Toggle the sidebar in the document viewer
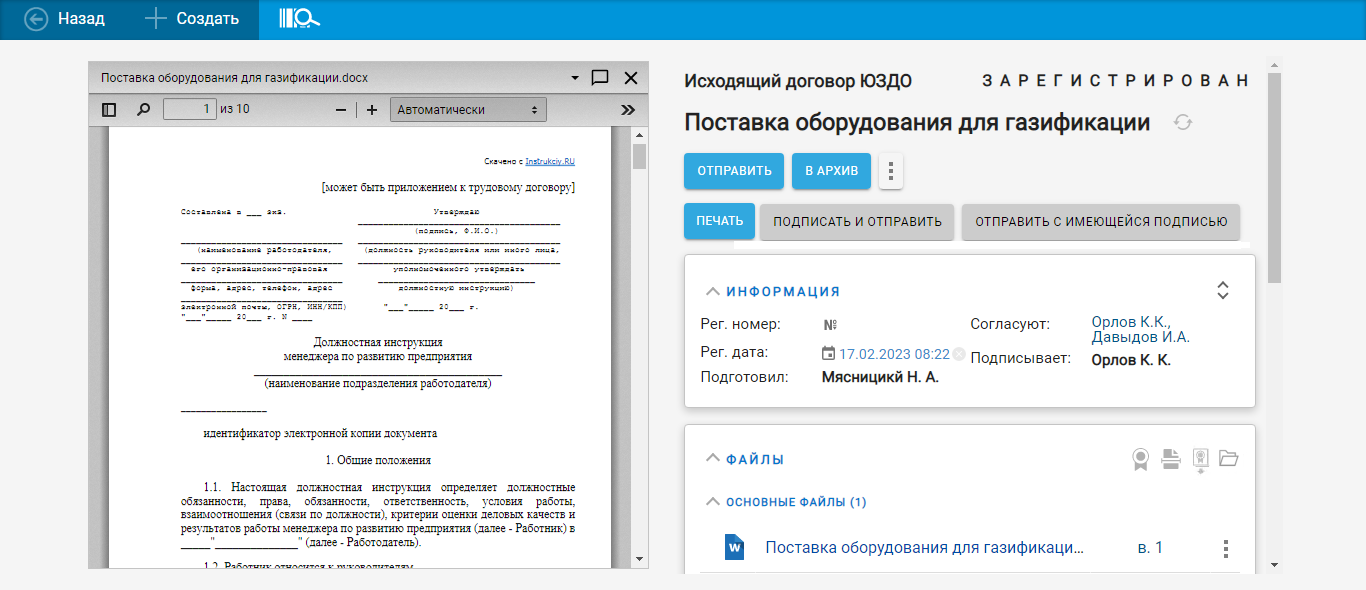The width and height of the screenshot is (1366, 590). coord(110,110)
